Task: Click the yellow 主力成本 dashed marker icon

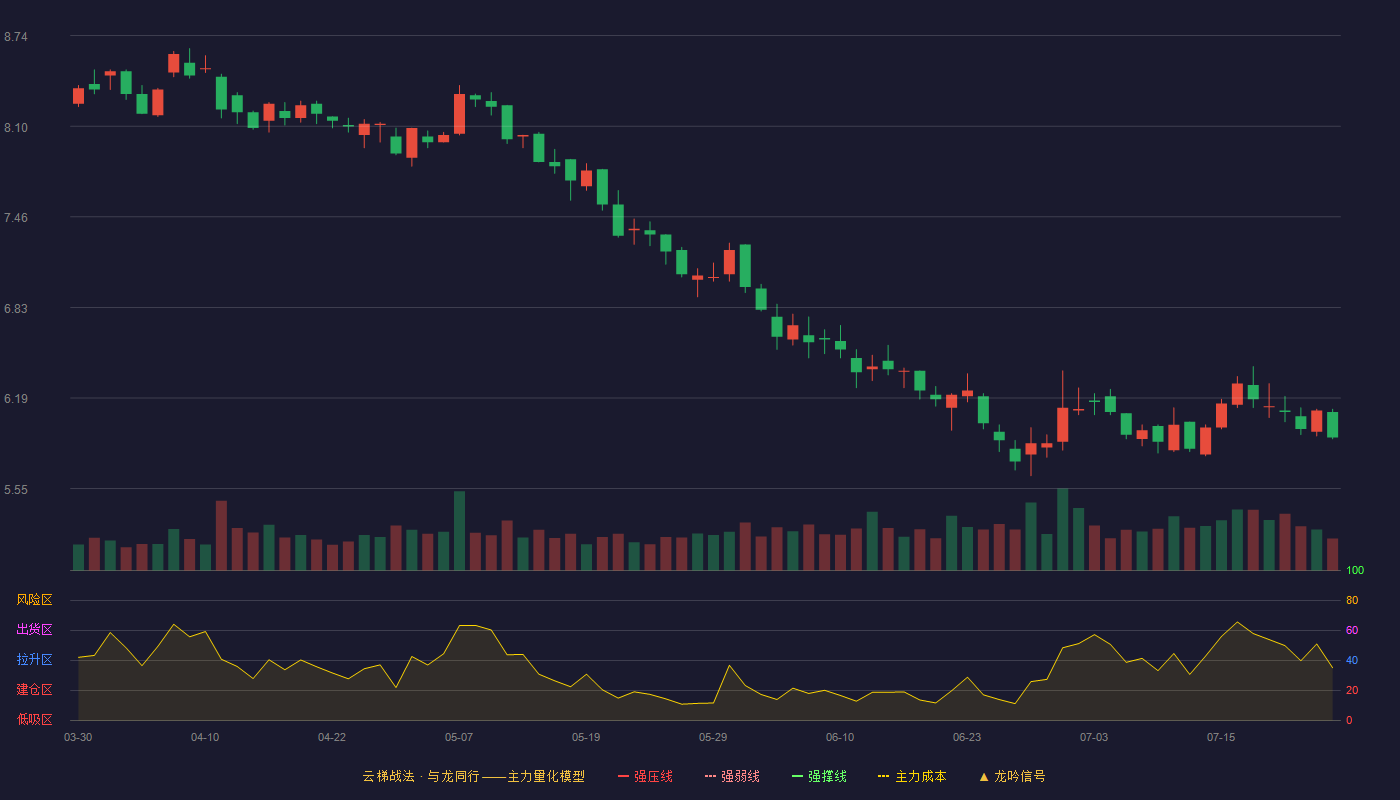Action: pyautogui.click(x=883, y=776)
